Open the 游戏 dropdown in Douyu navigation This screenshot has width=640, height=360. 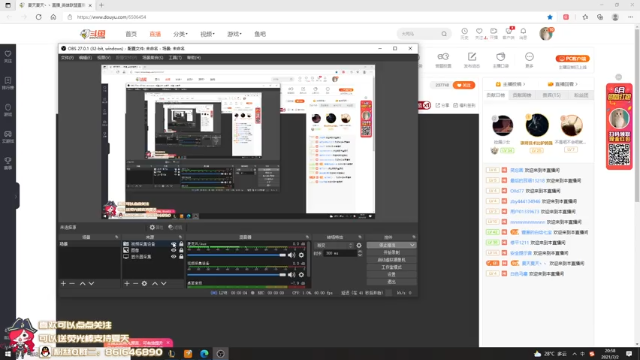click(x=234, y=34)
